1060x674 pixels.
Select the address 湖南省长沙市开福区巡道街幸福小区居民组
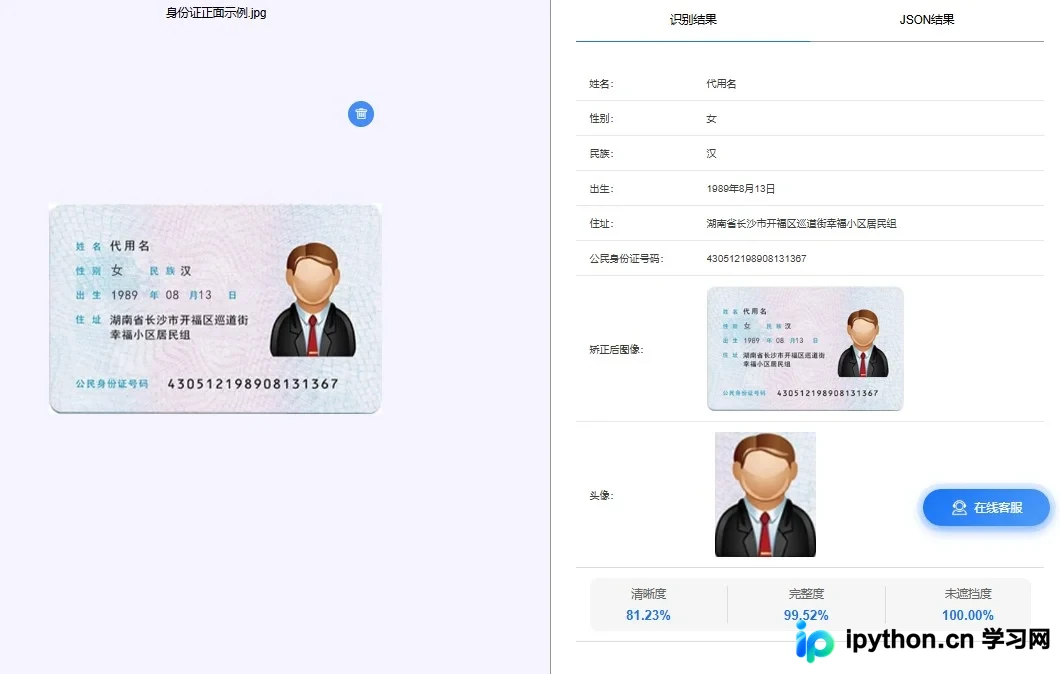coord(801,223)
